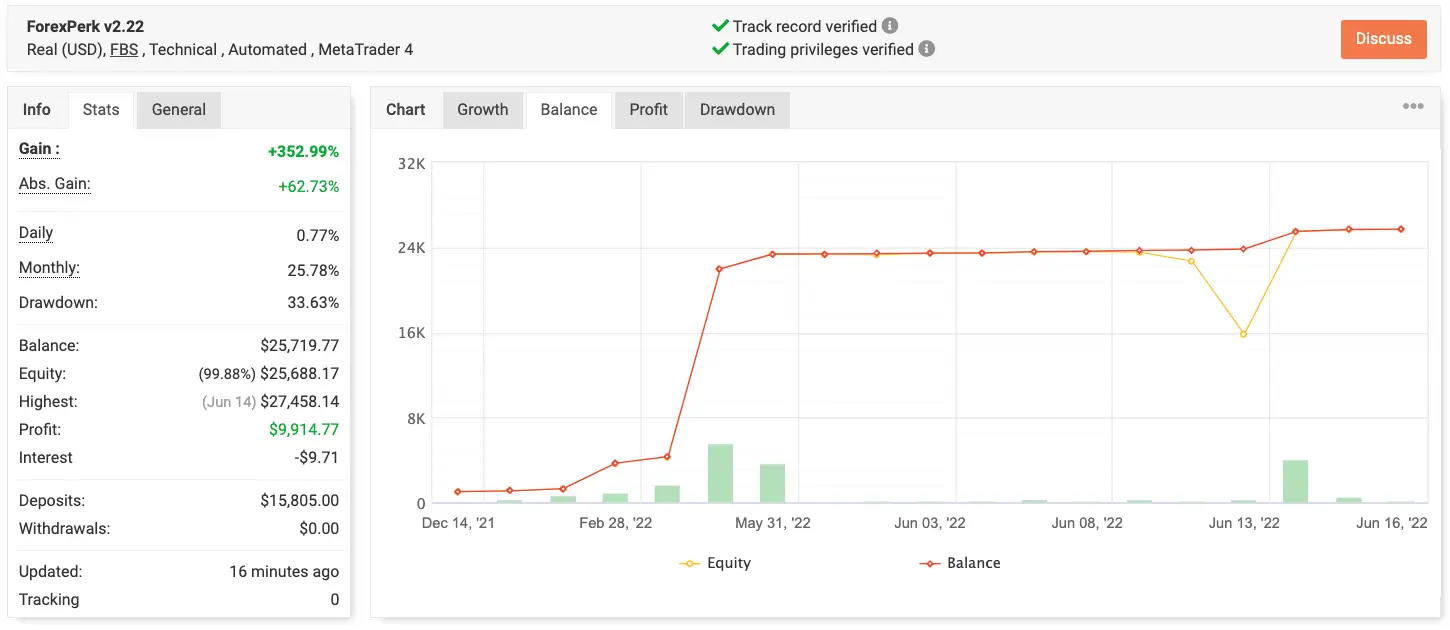This screenshot has width=1450, height=630.
Task: Toggle Equity series in chart legend
Action: pyautogui.click(x=715, y=563)
